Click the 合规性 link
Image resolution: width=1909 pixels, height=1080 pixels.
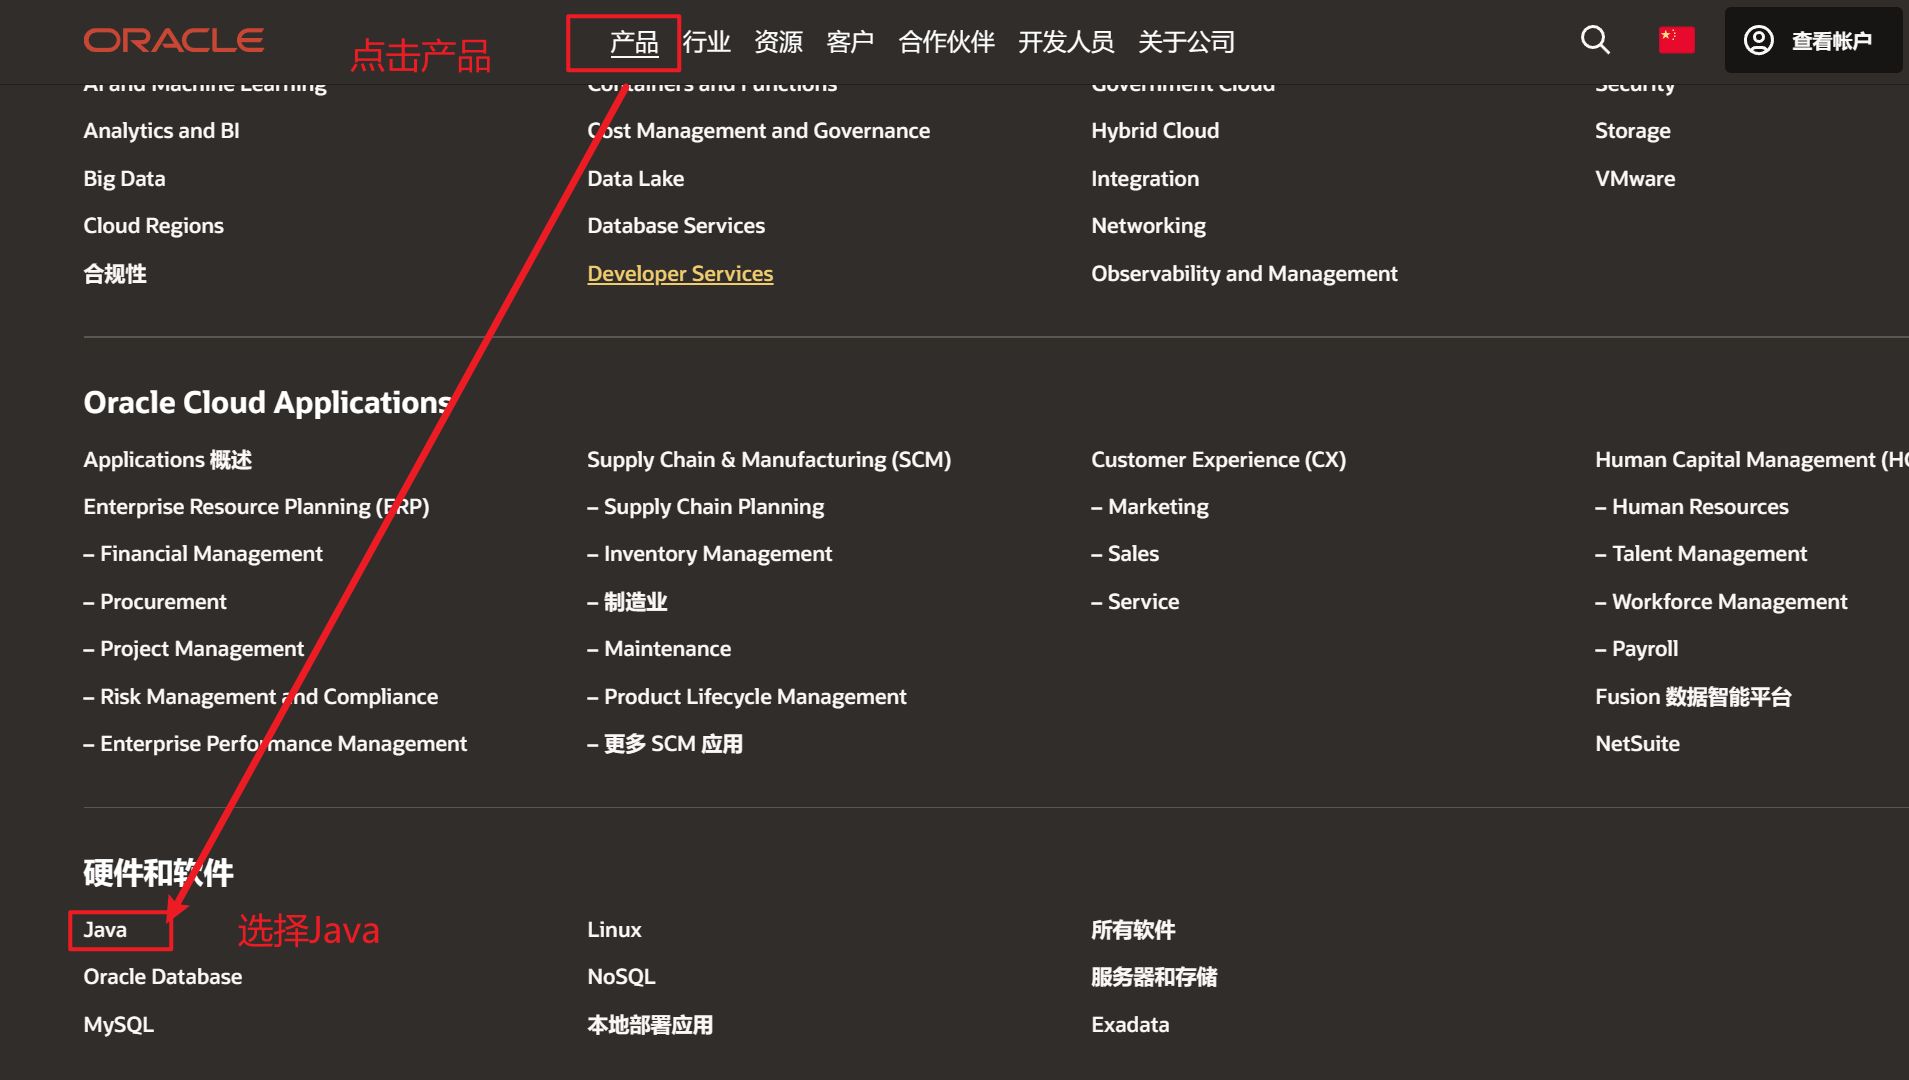point(115,274)
